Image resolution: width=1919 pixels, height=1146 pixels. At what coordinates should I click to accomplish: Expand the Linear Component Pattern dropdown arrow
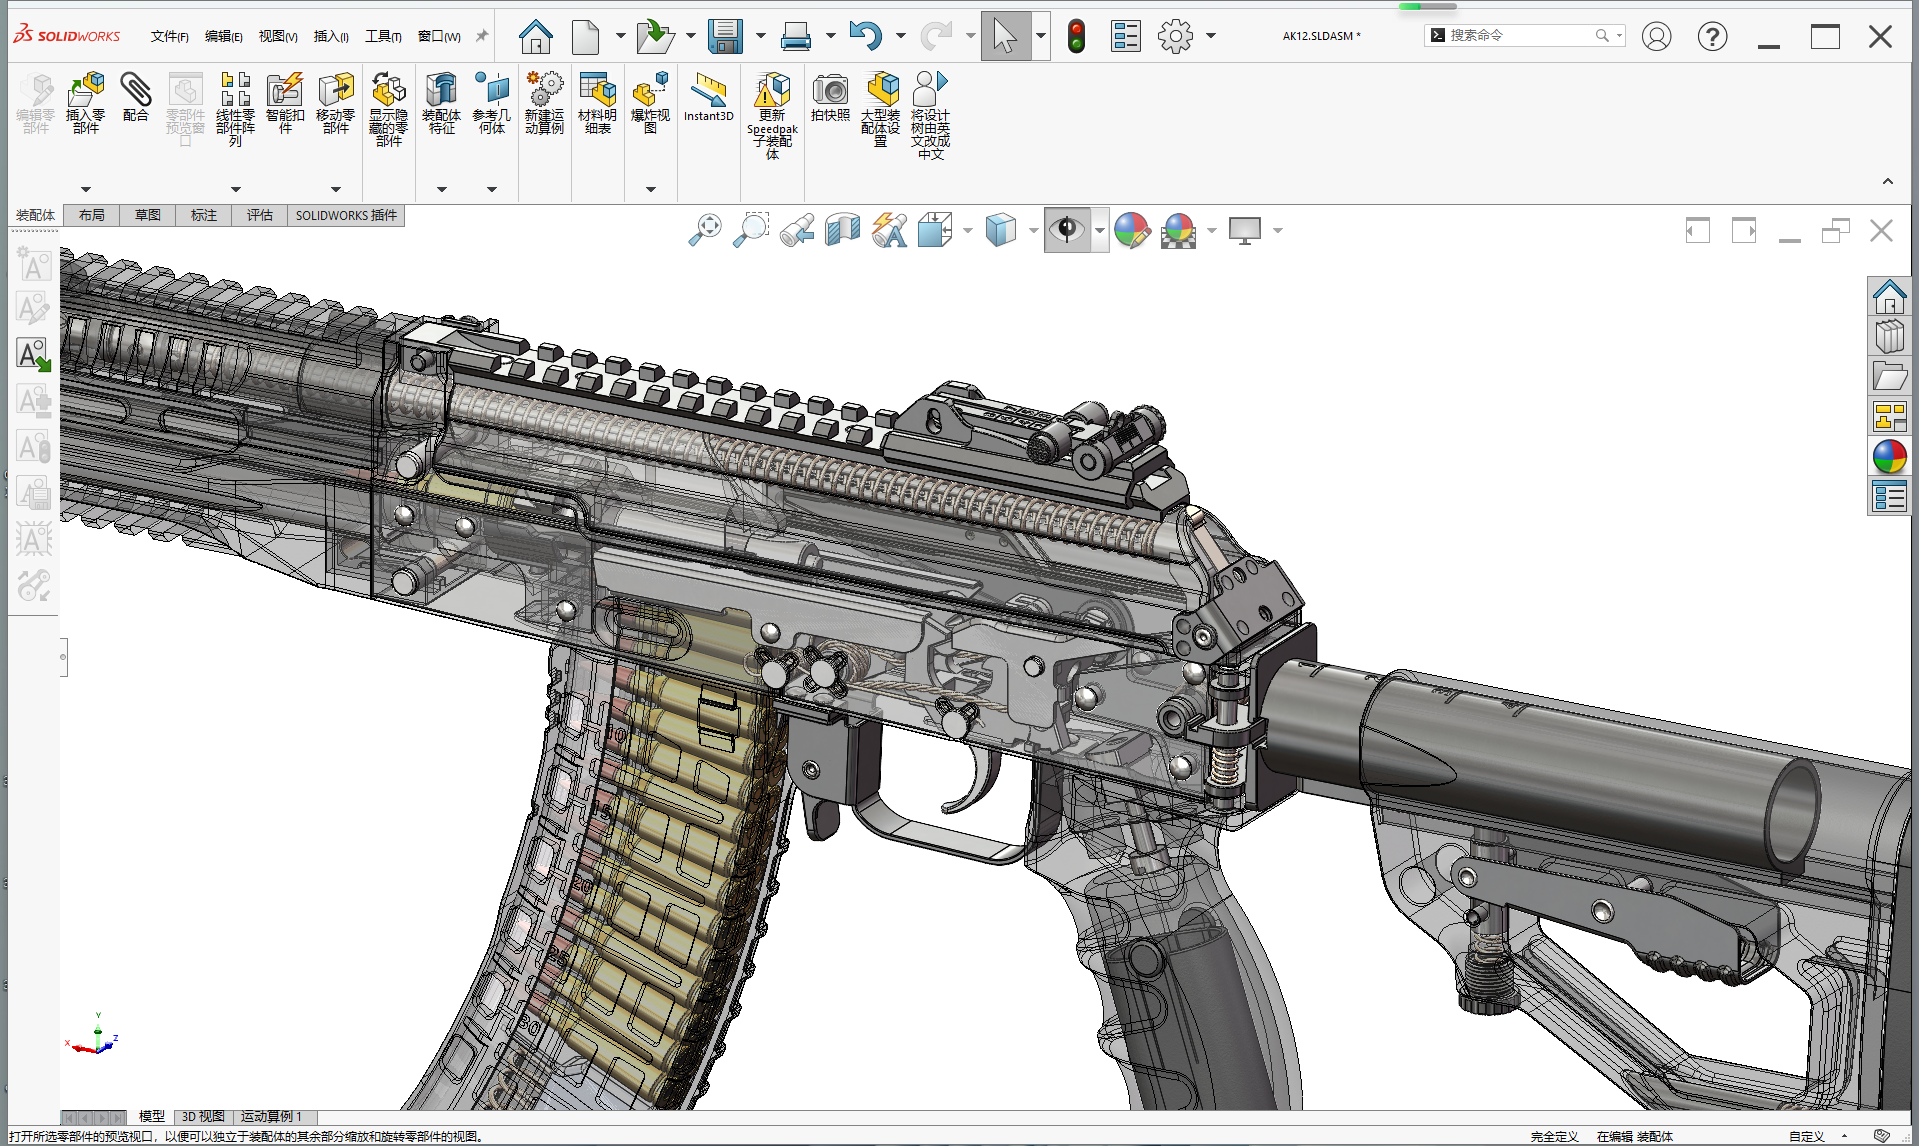click(x=236, y=189)
